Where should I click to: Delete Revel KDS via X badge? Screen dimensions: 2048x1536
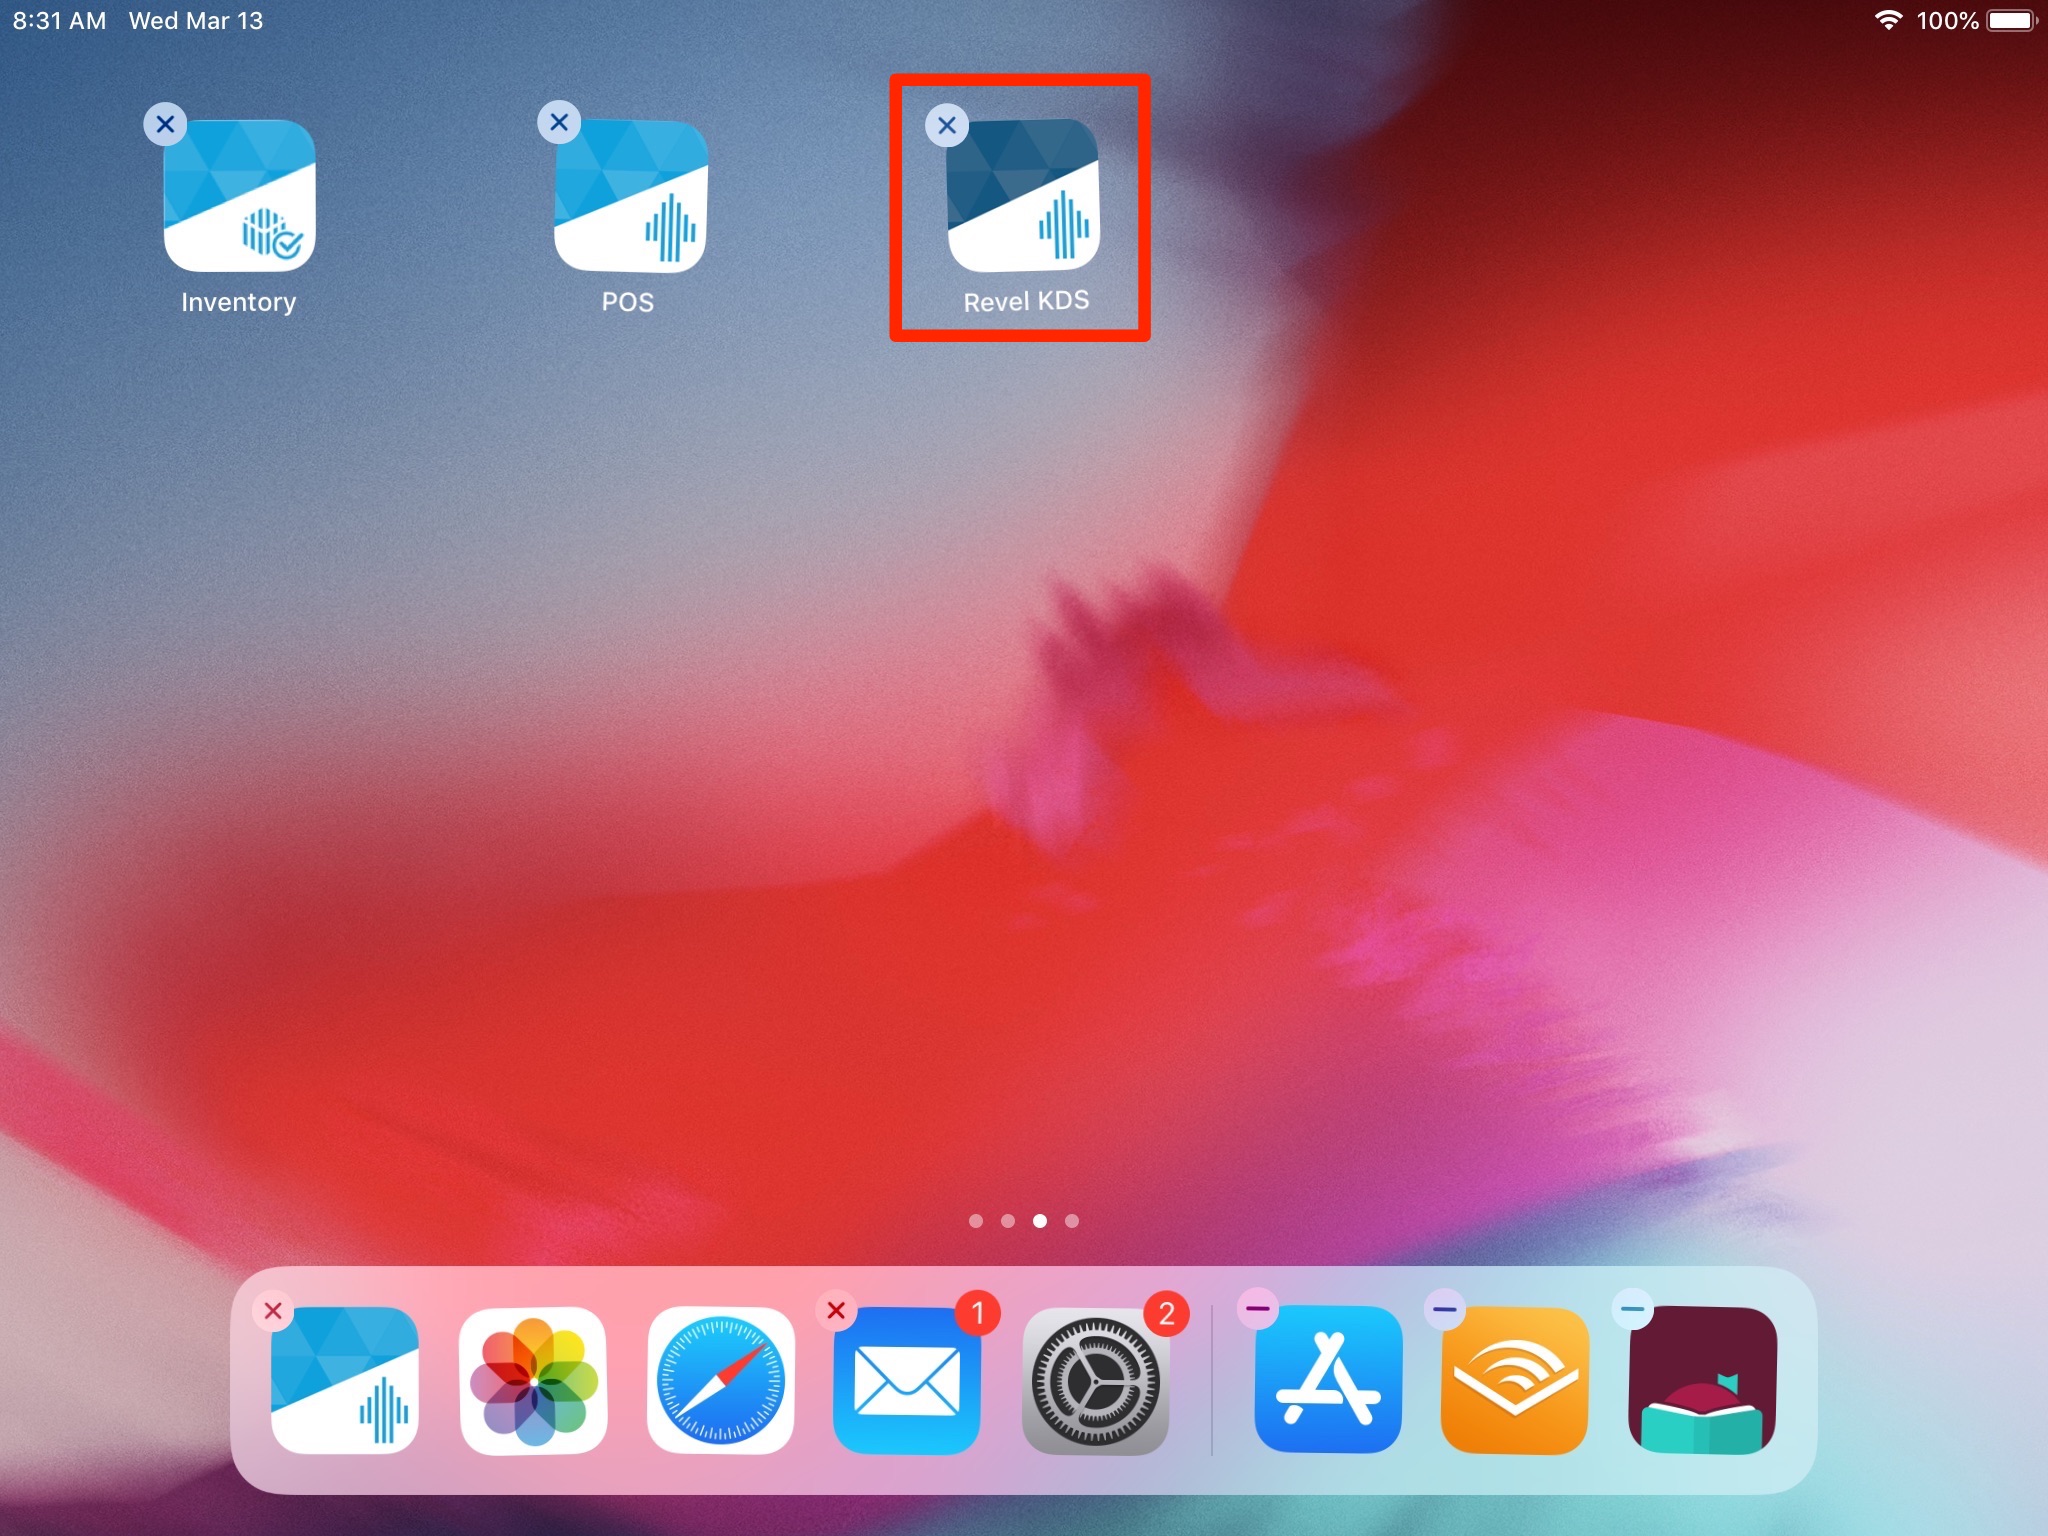pos(947,125)
